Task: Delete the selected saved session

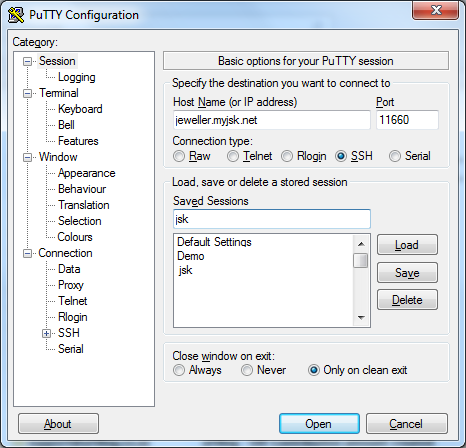Action: (x=407, y=300)
